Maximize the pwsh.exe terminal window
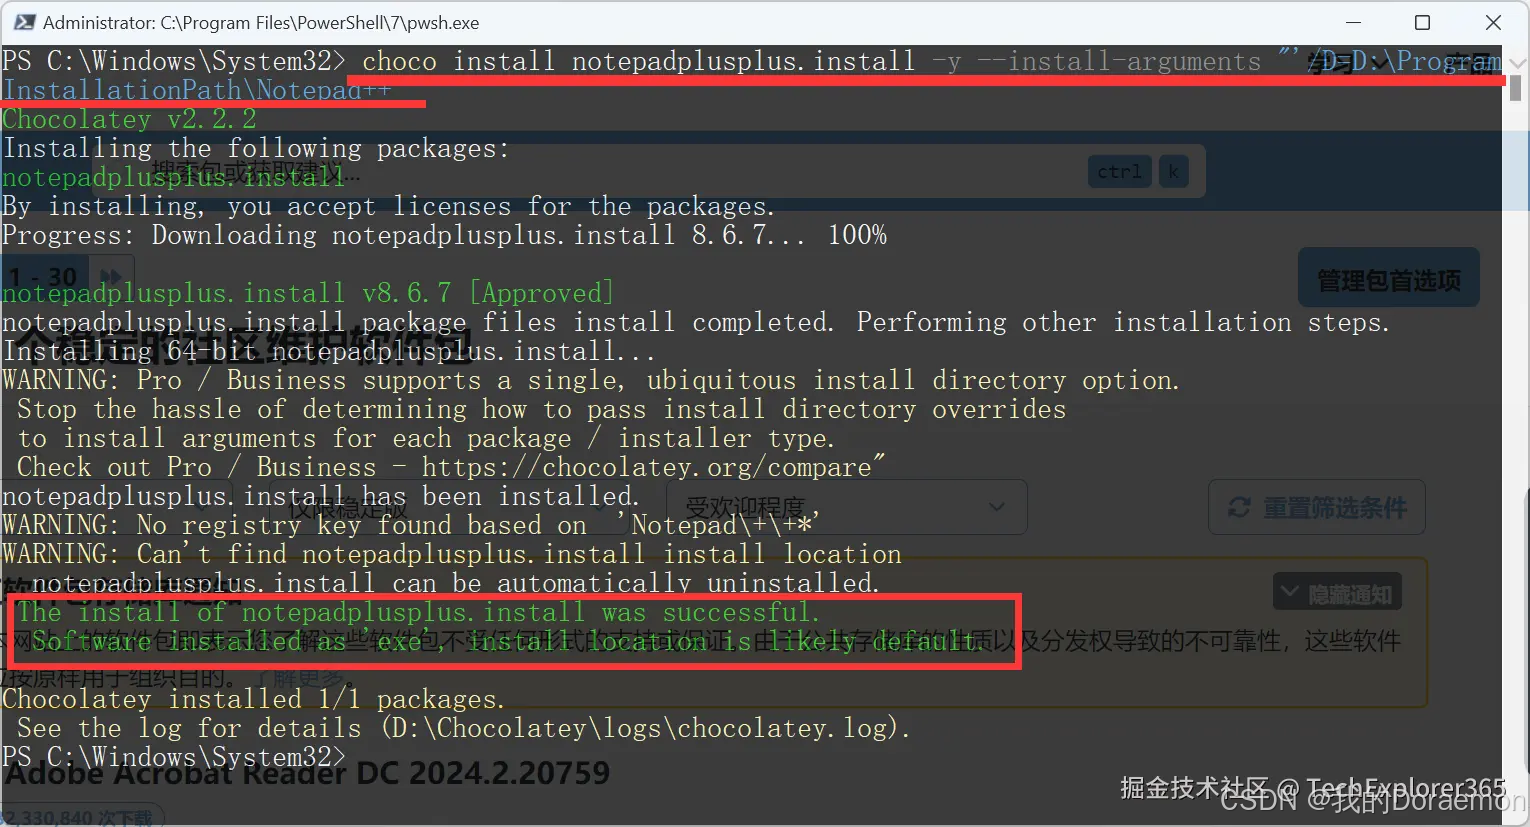 [x=1422, y=22]
